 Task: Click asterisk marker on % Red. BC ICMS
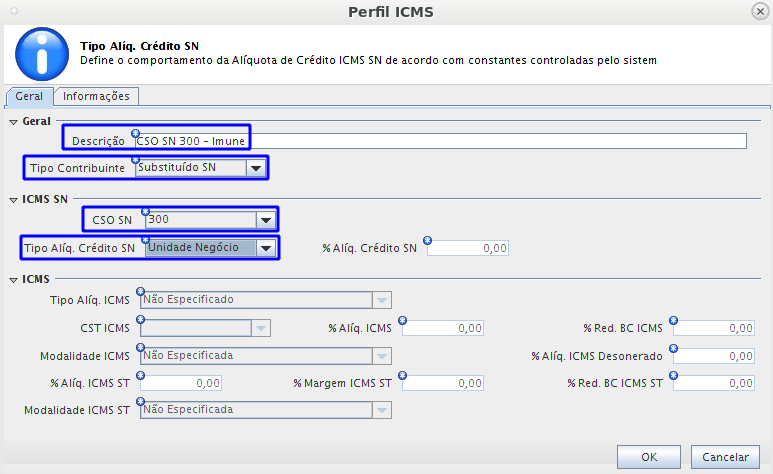[673, 321]
